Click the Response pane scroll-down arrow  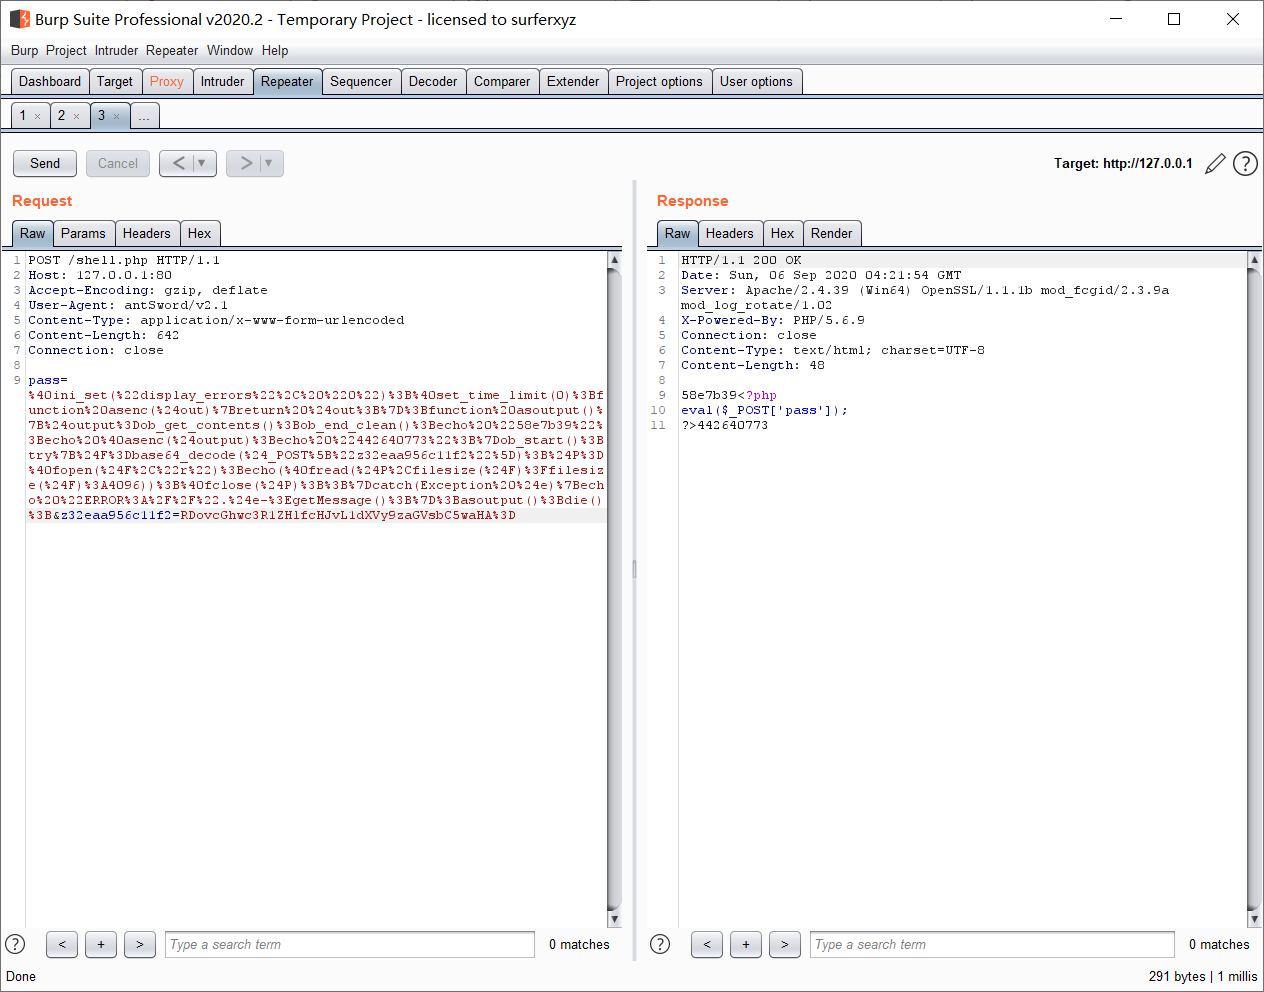point(1254,919)
